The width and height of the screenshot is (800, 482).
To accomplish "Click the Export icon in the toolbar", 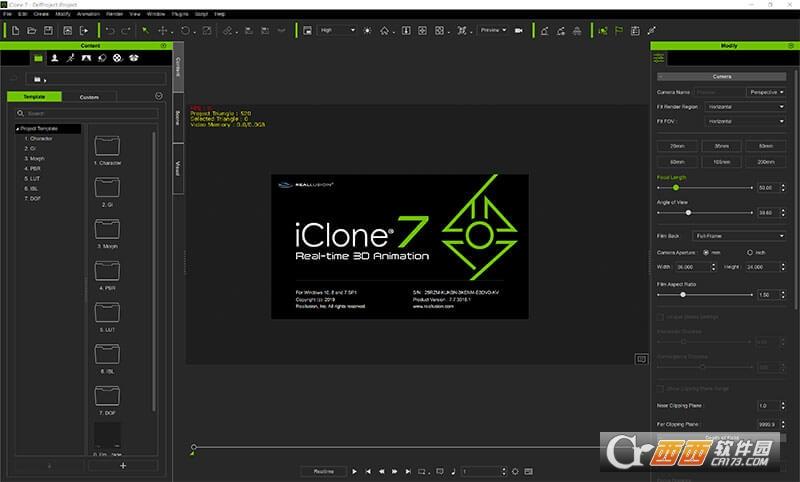I will (x=84, y=31).
